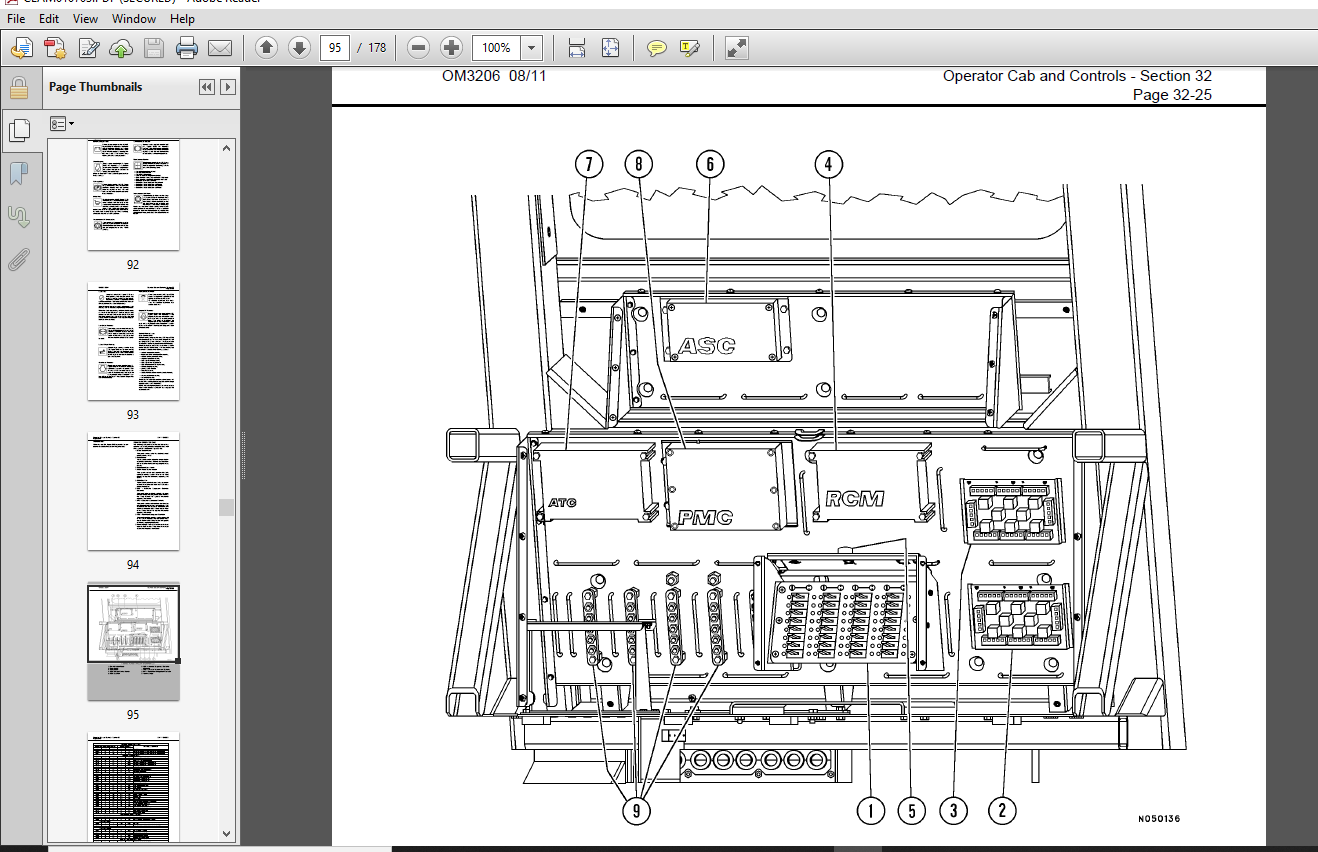Click the 'OM3206 08/11' header text

click(x=494, y=76)
